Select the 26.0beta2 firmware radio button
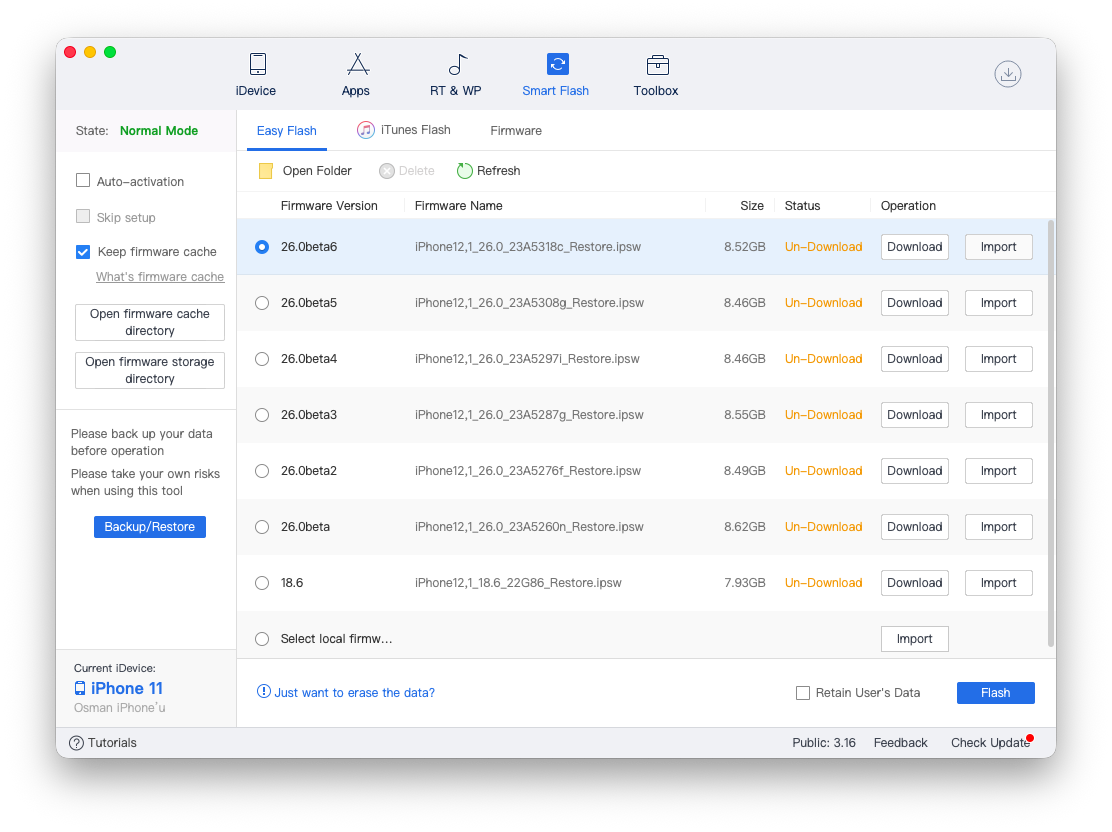Image resolution: width=1112 pixels, height=832 pixels. (262, 471)
